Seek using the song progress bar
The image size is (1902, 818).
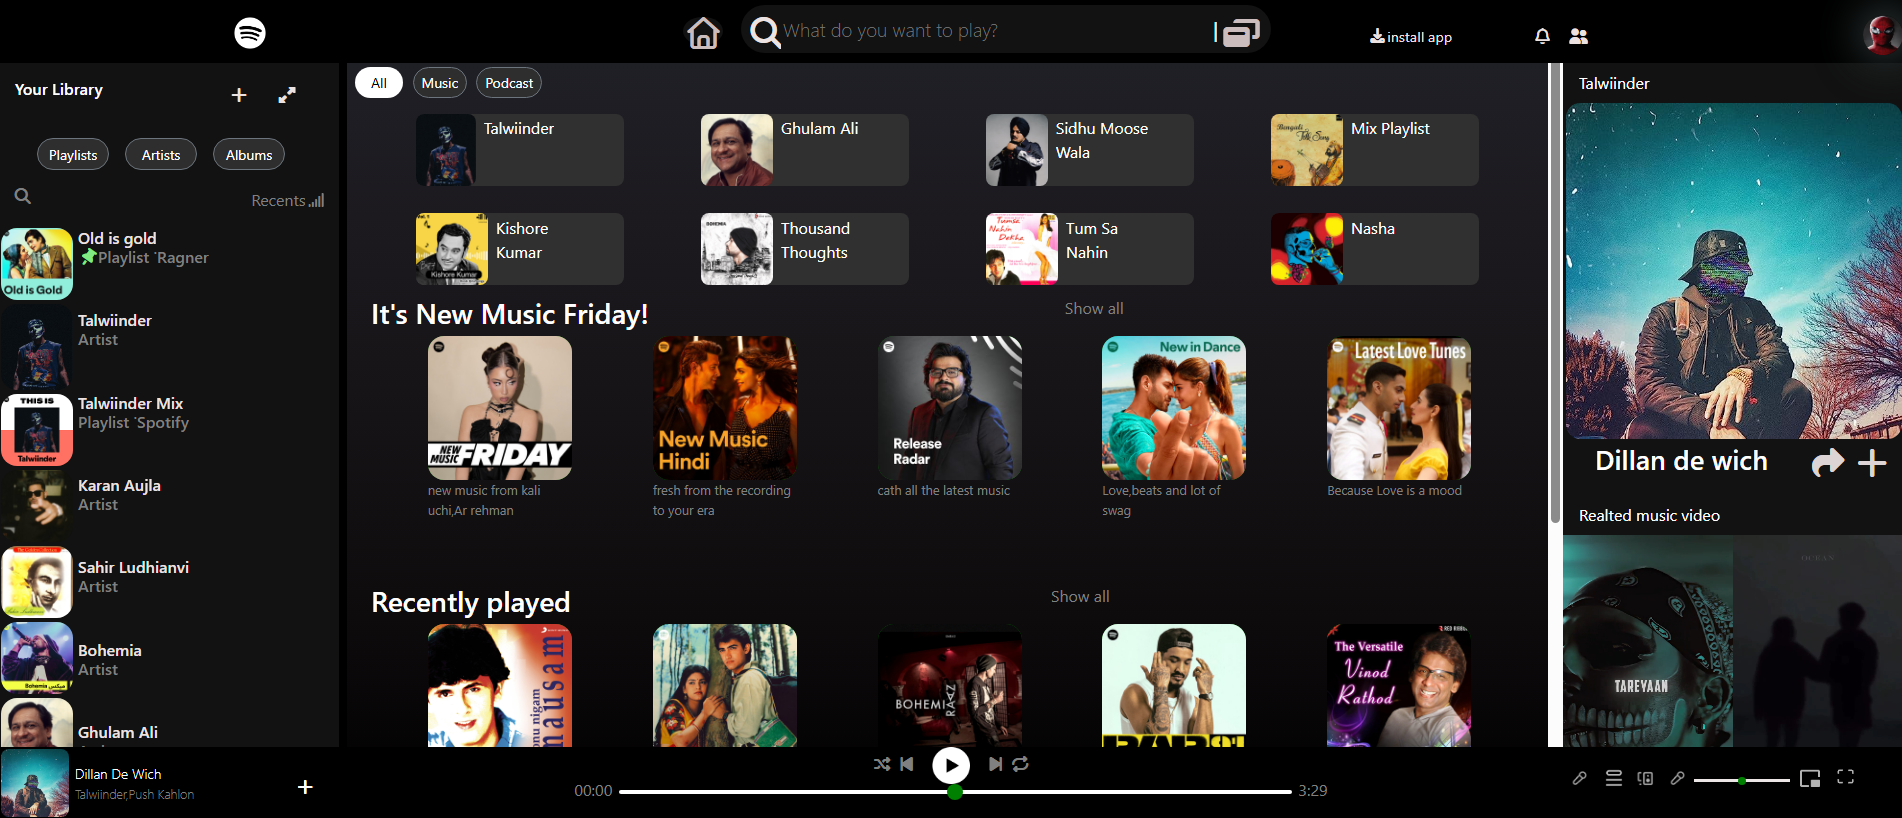[x=955, y=792]
